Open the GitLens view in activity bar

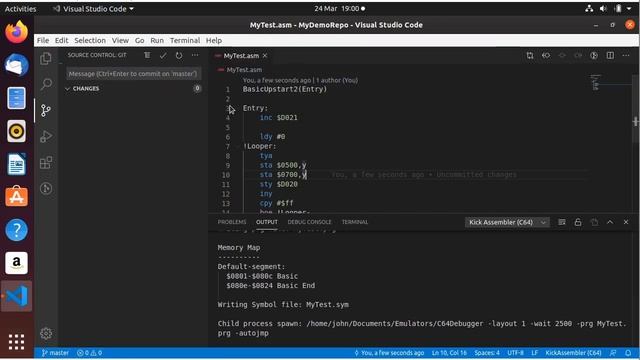[46, 188]
